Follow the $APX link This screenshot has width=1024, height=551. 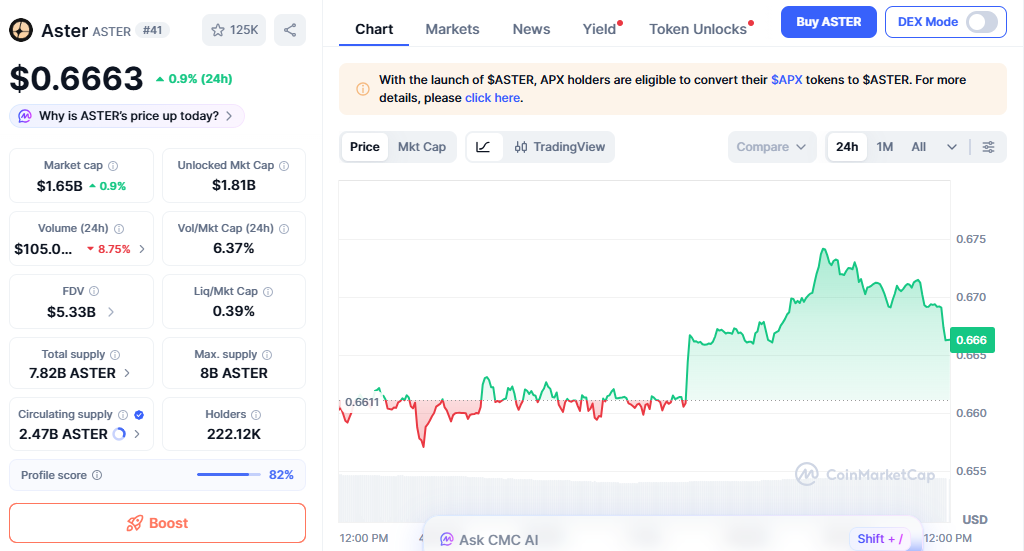(786, 80)
